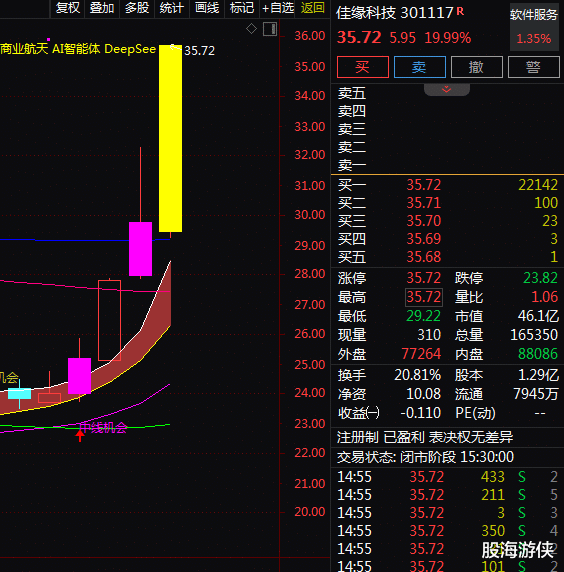Expand the sell orders chevron arrow
The height and width of the screenshot is (572, 564).
tap(447, 89)
